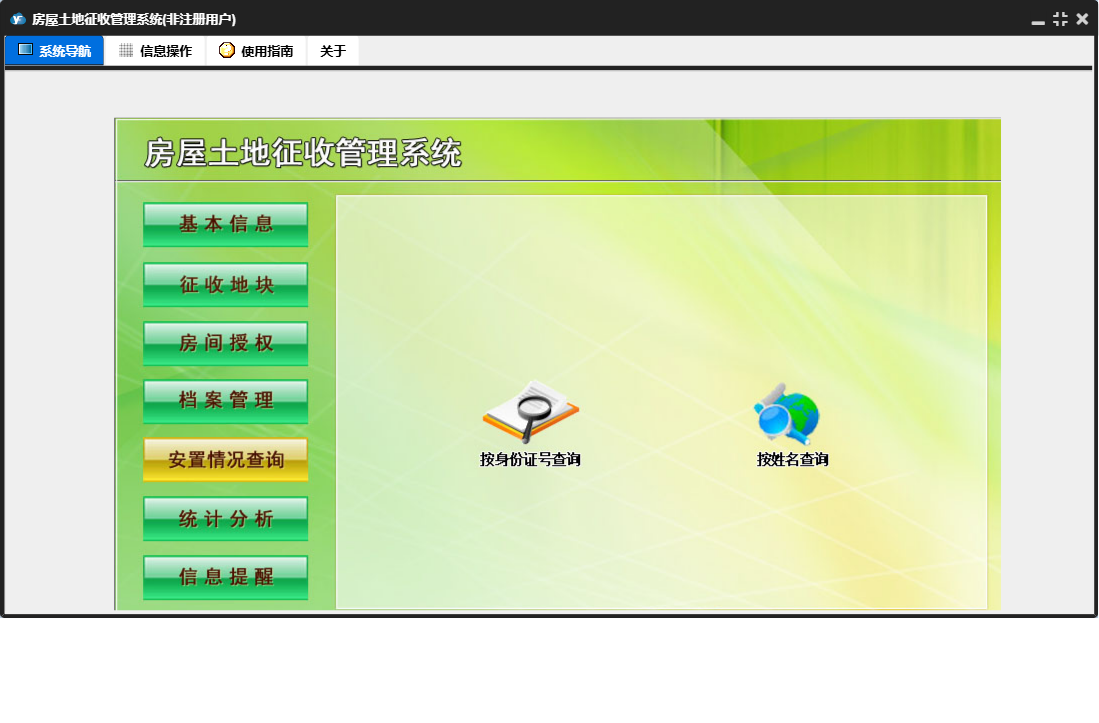Open 信息提醒 section

pyautogui.click(x=226, y=577)
